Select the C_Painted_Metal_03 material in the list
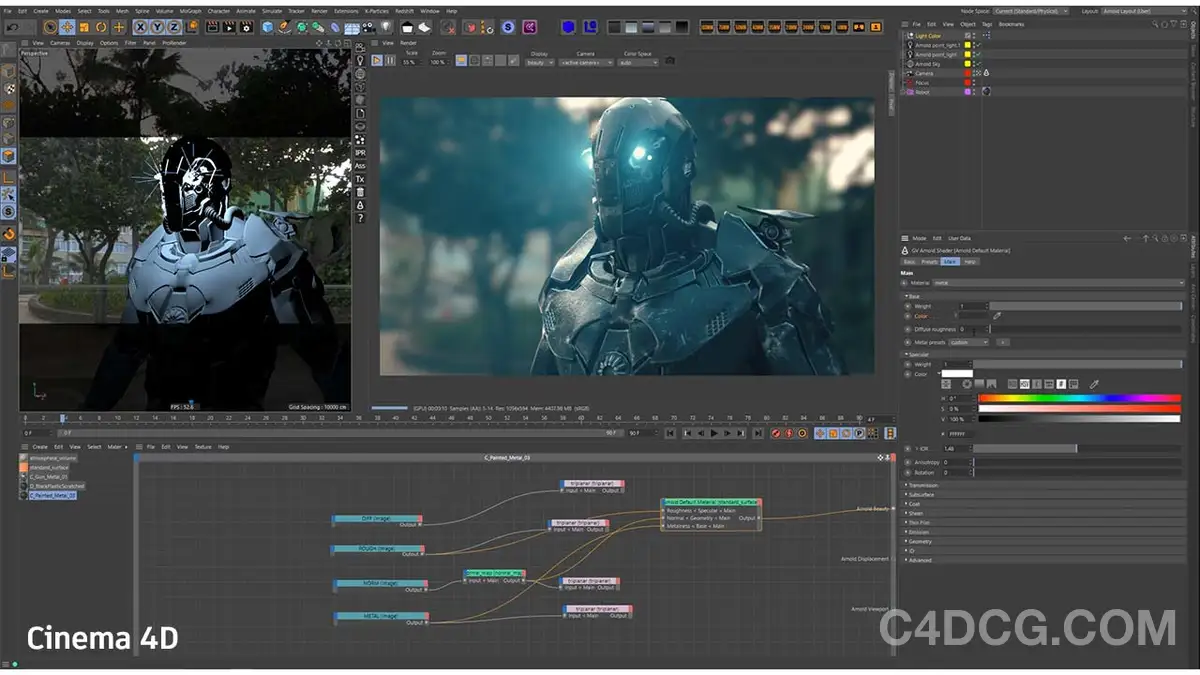Image resolution: width=1200 pixels, height=675 pixels. [49, 495]
